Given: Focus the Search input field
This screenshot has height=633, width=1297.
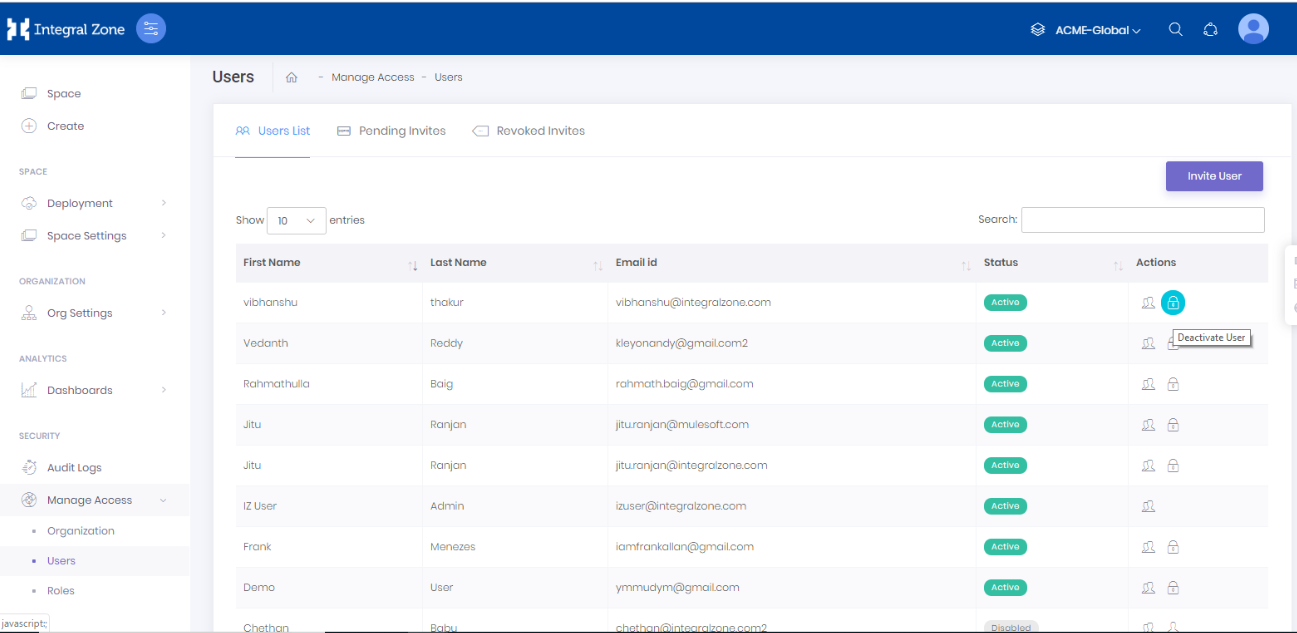Looking at the screenshot, I should tap(1142, 220).
